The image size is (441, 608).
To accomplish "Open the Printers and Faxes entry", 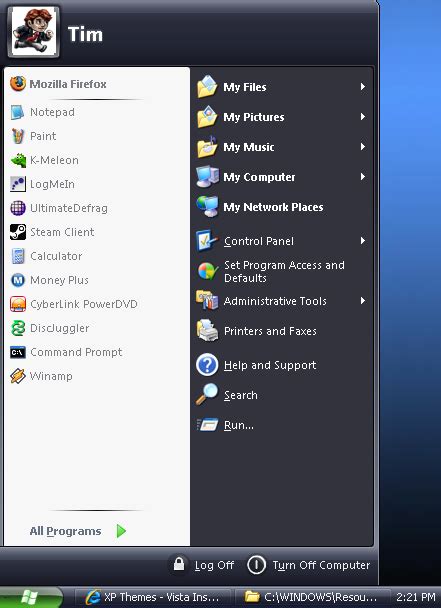I will click(x=282, y=331).
